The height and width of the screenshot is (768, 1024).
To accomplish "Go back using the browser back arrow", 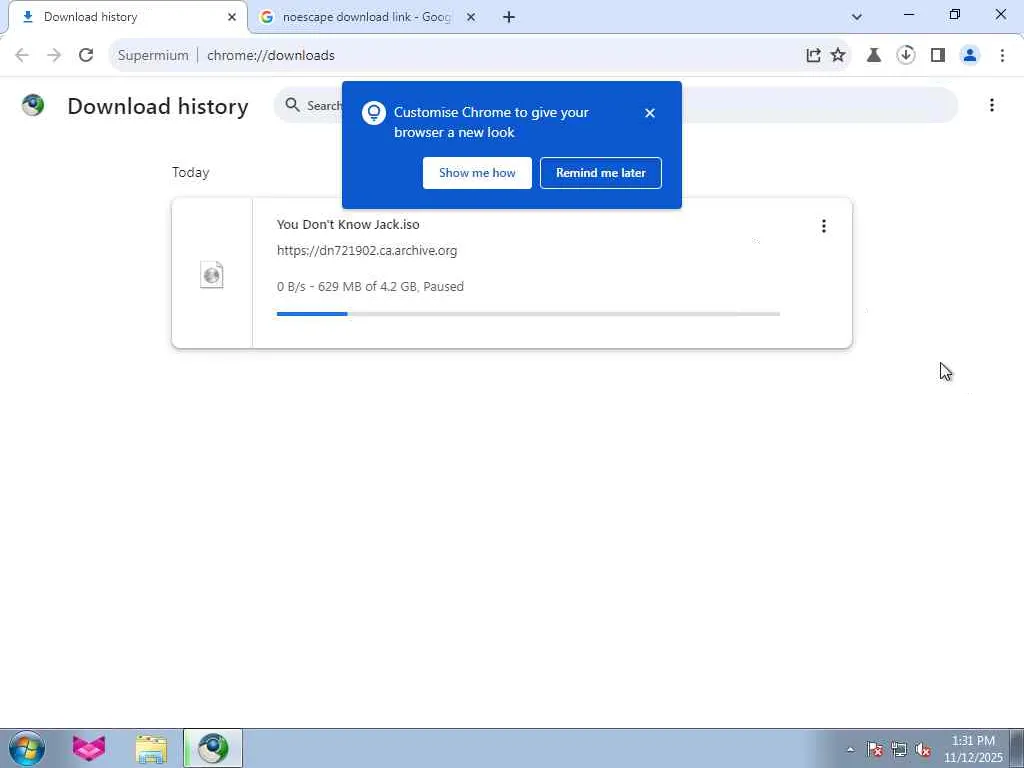I will tap(22, 56).
